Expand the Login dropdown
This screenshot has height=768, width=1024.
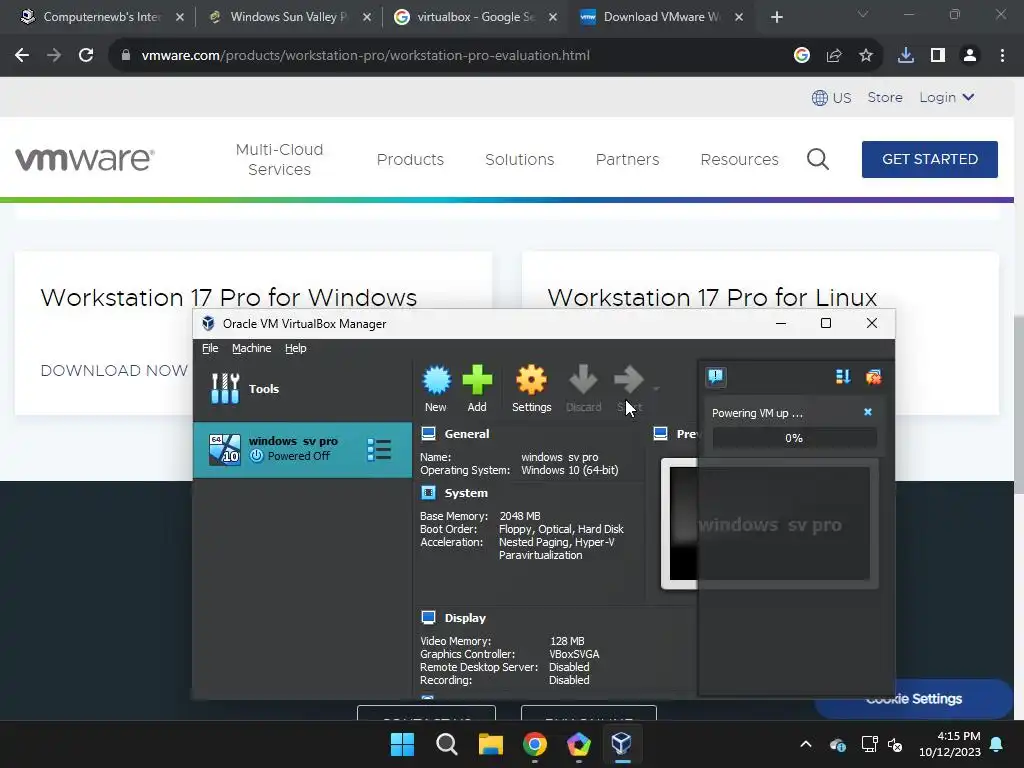click(x=947, y=97)
